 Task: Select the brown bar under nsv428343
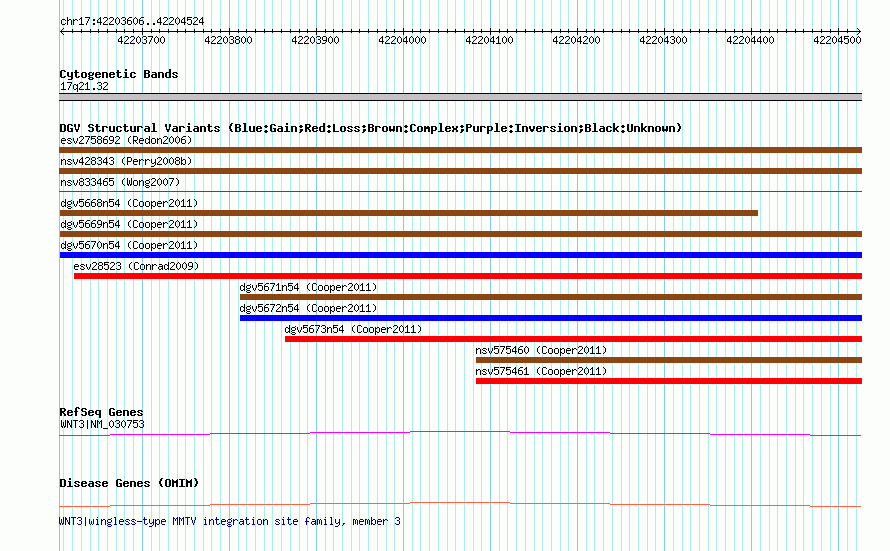point(460,171)
